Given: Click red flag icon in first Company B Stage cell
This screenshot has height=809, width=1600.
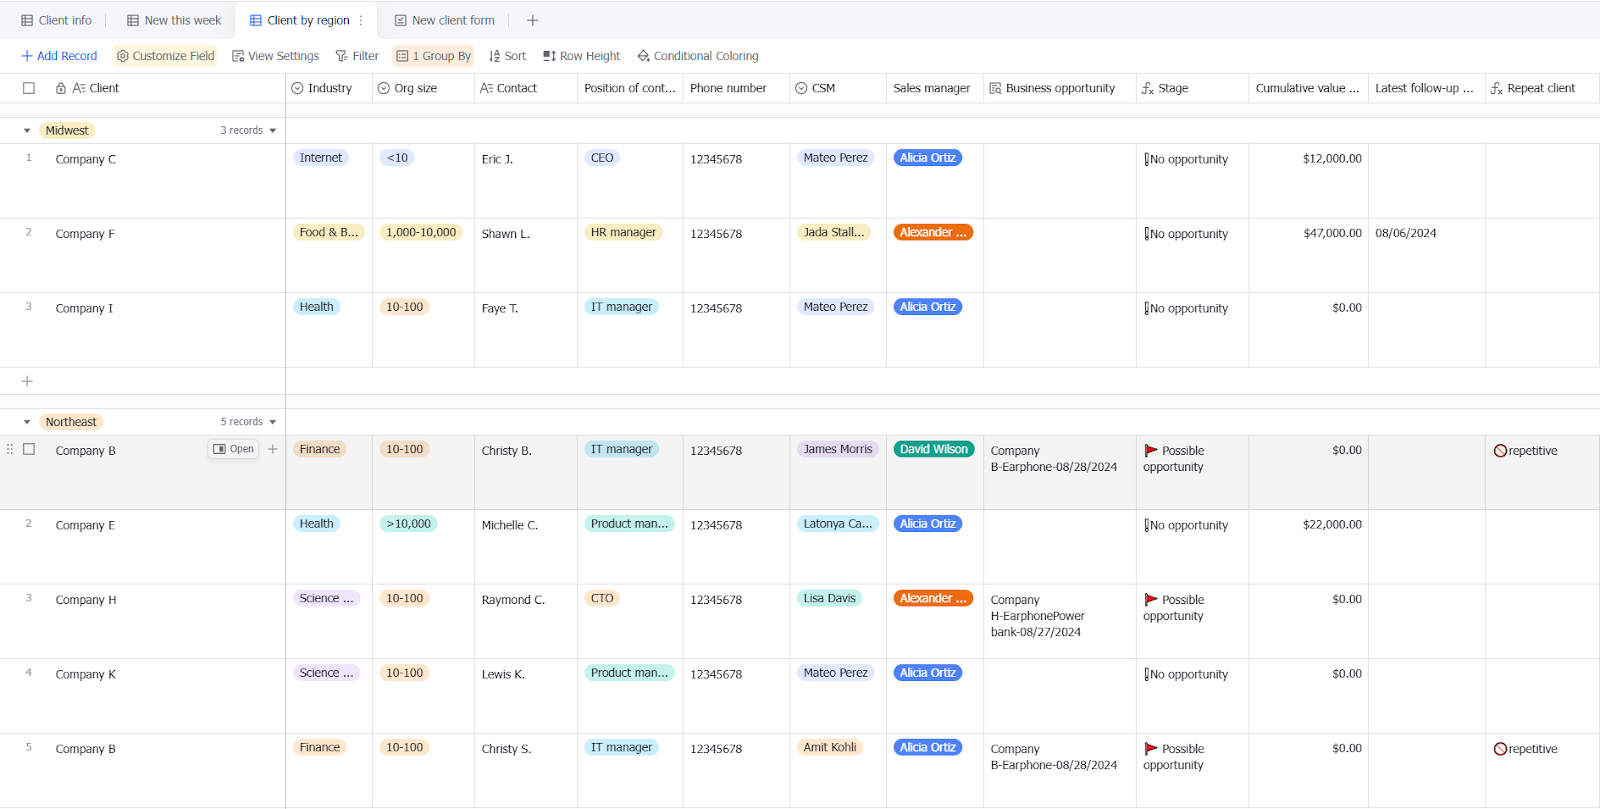Looking at the screenshot, I should pyautogui.click(x=1151, y=451).
